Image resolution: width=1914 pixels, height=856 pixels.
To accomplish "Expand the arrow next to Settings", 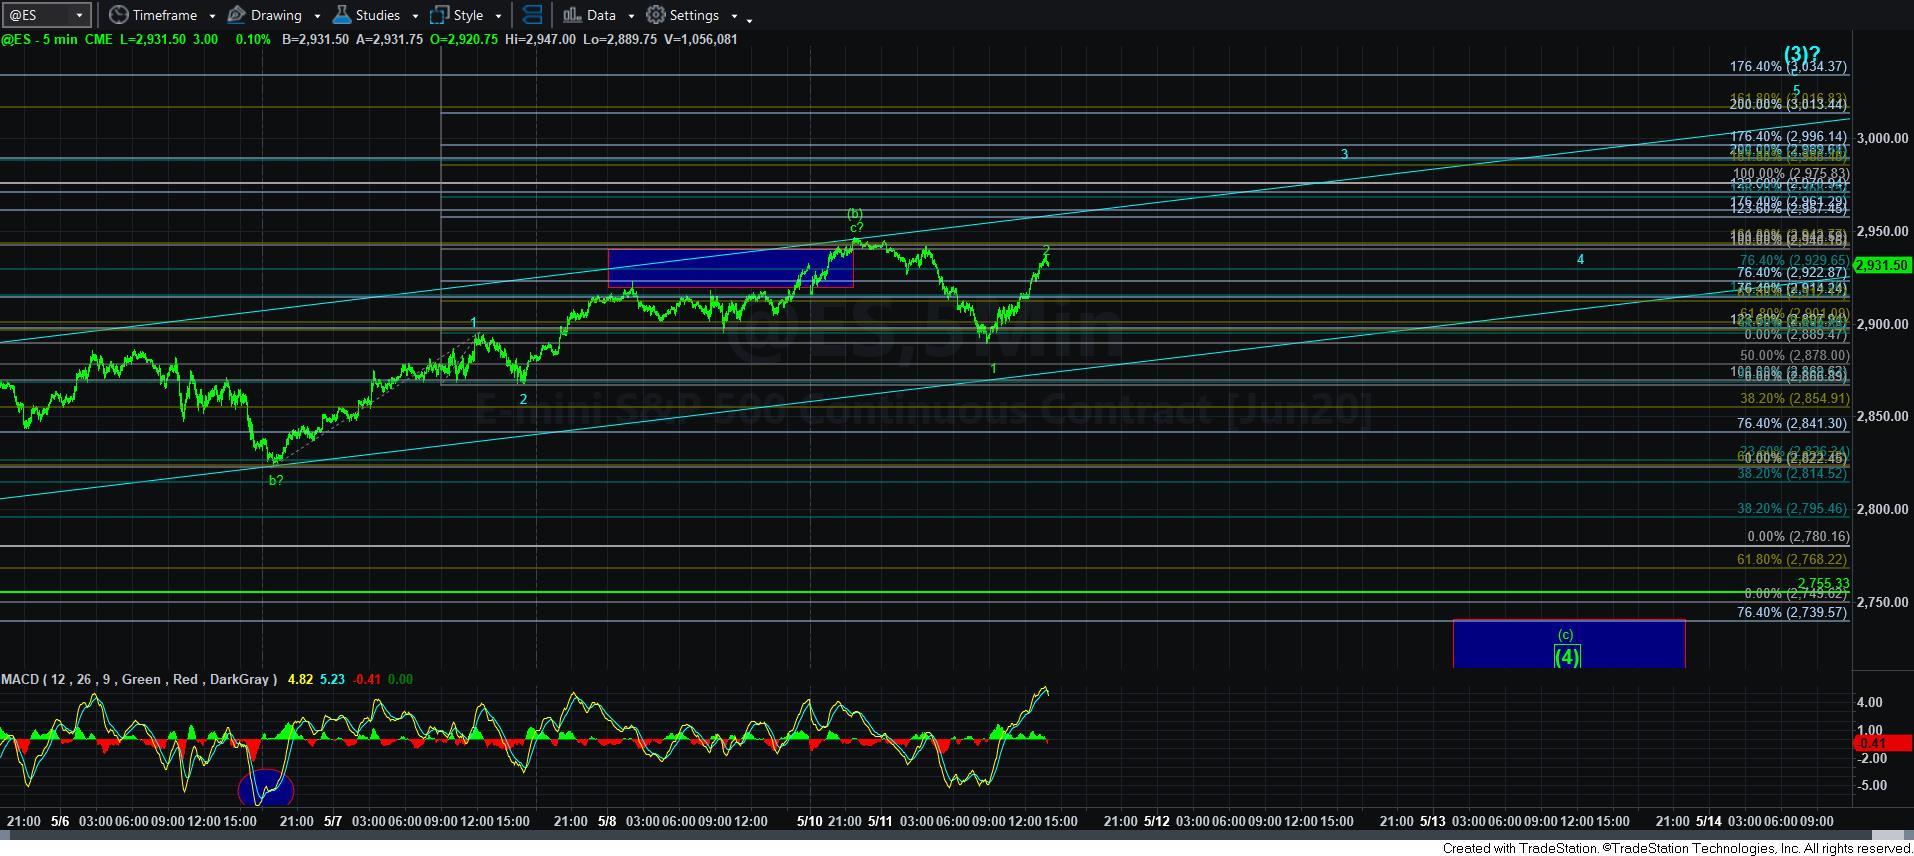I will pyautogui.click(x=734, y=16).
